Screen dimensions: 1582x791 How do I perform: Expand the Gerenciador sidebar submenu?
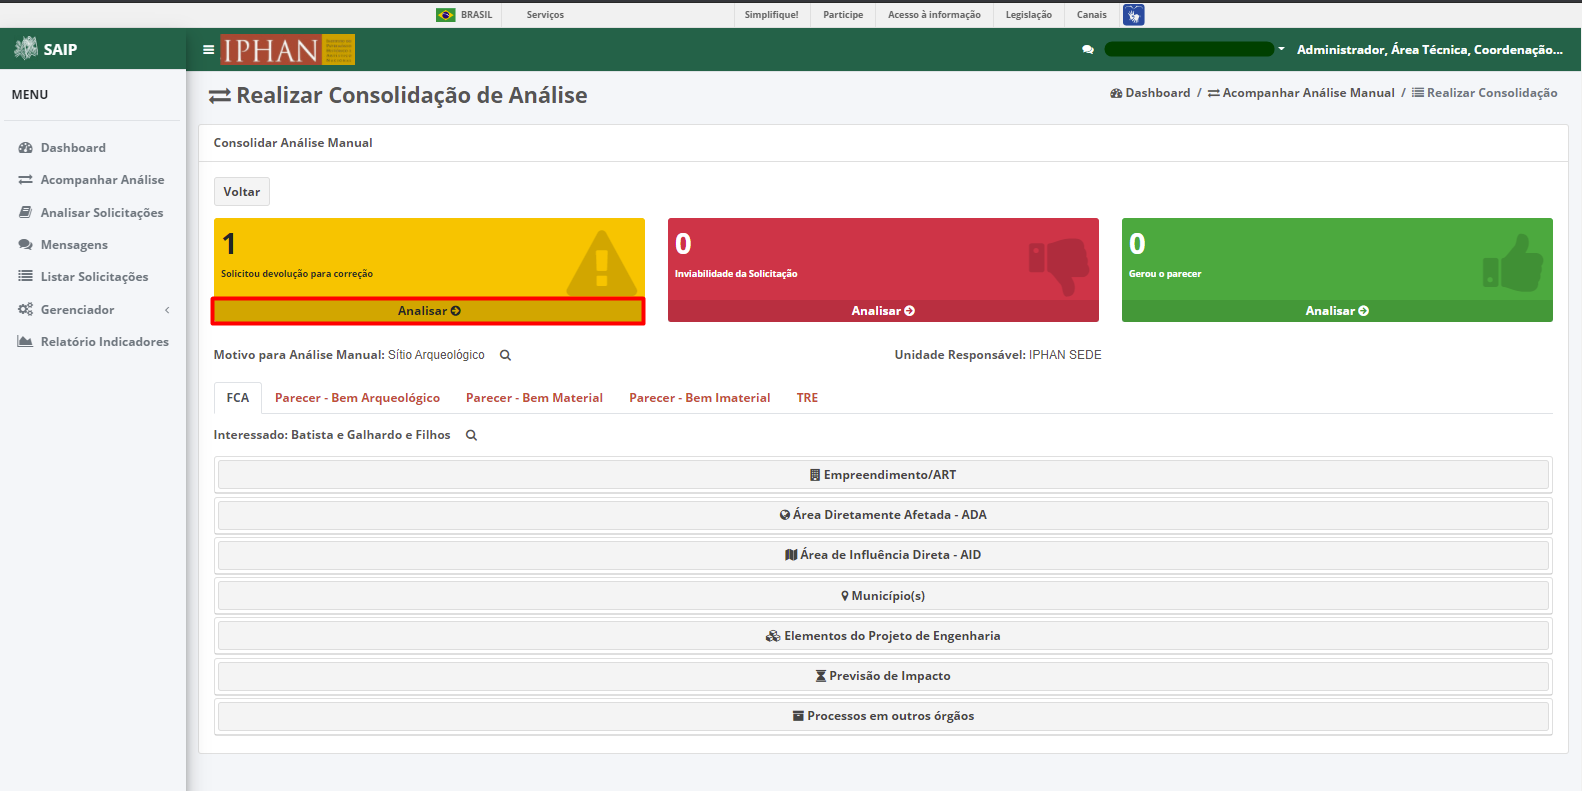point(93,310)
